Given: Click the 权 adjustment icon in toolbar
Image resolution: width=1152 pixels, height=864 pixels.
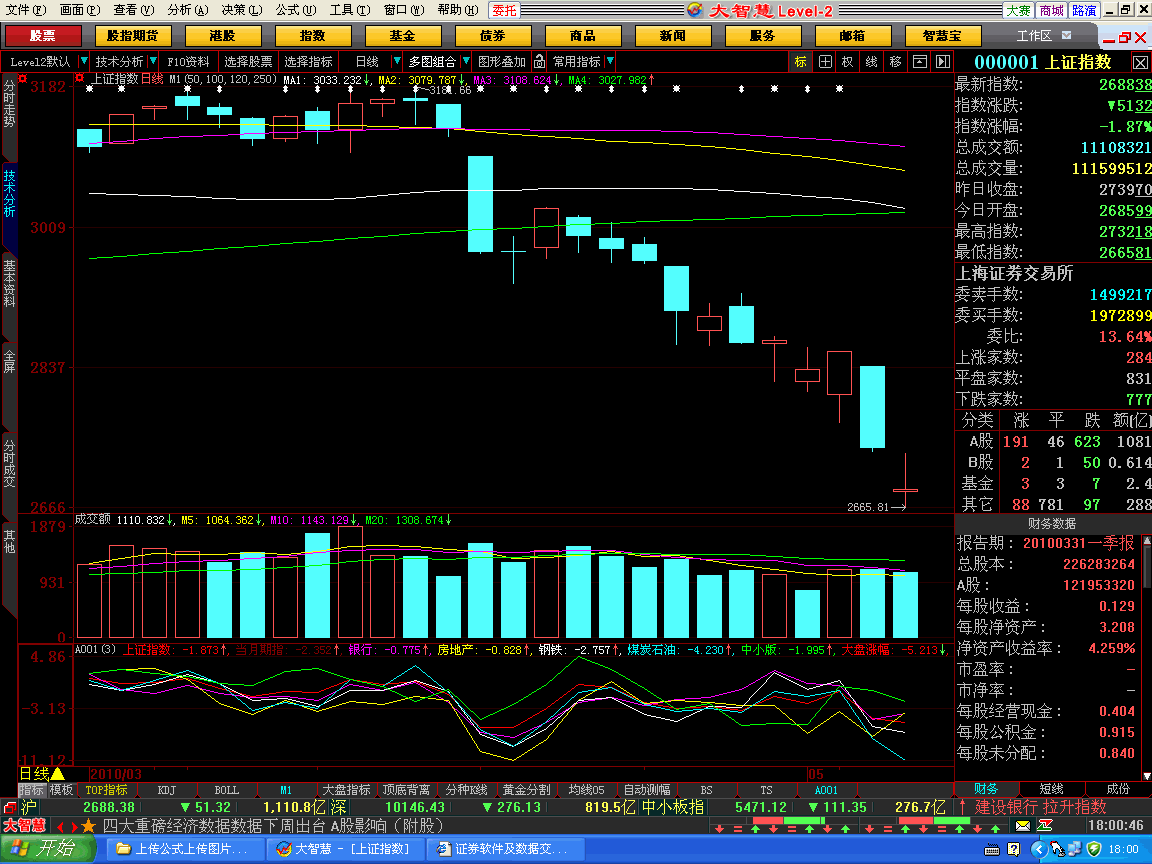Looking at the screenshot, I should [x=848, y=62].
